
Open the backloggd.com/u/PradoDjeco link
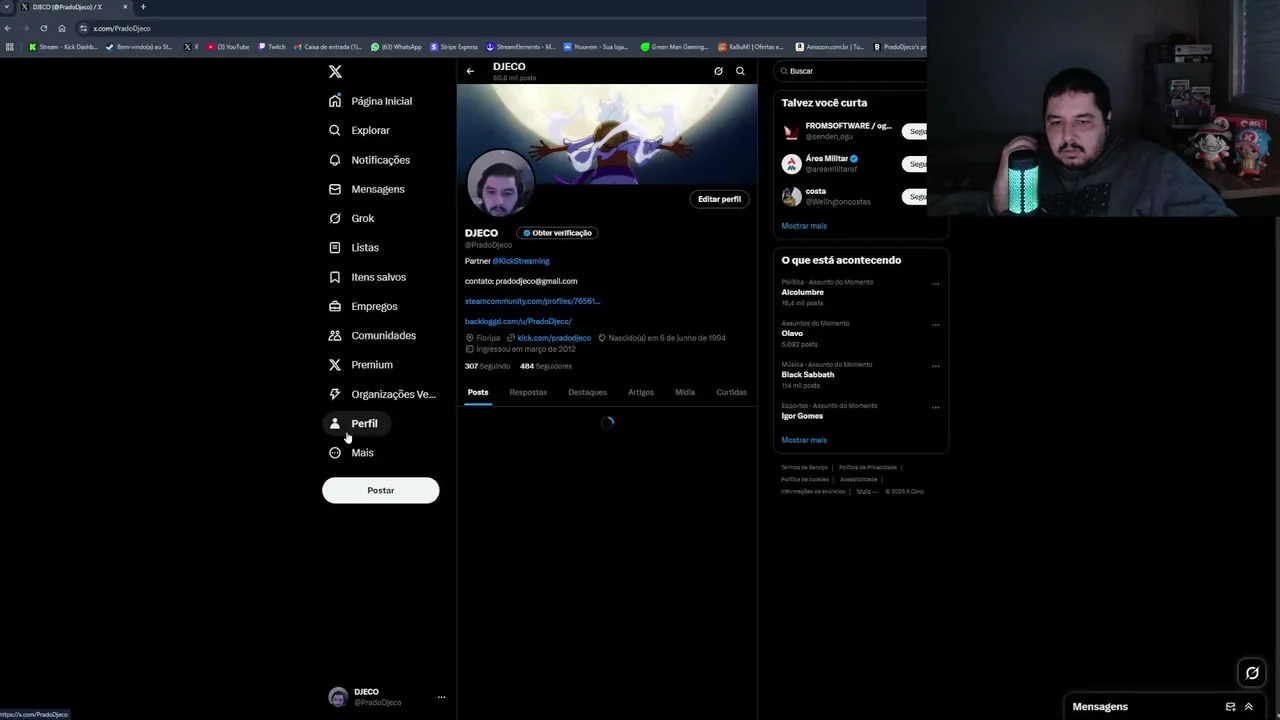point(518,321)
